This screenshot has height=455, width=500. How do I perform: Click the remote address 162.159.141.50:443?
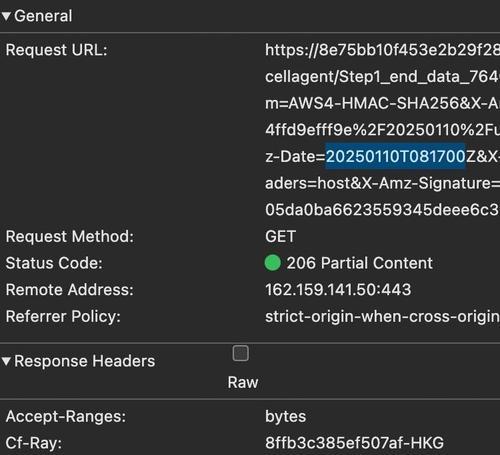(338, 290)
